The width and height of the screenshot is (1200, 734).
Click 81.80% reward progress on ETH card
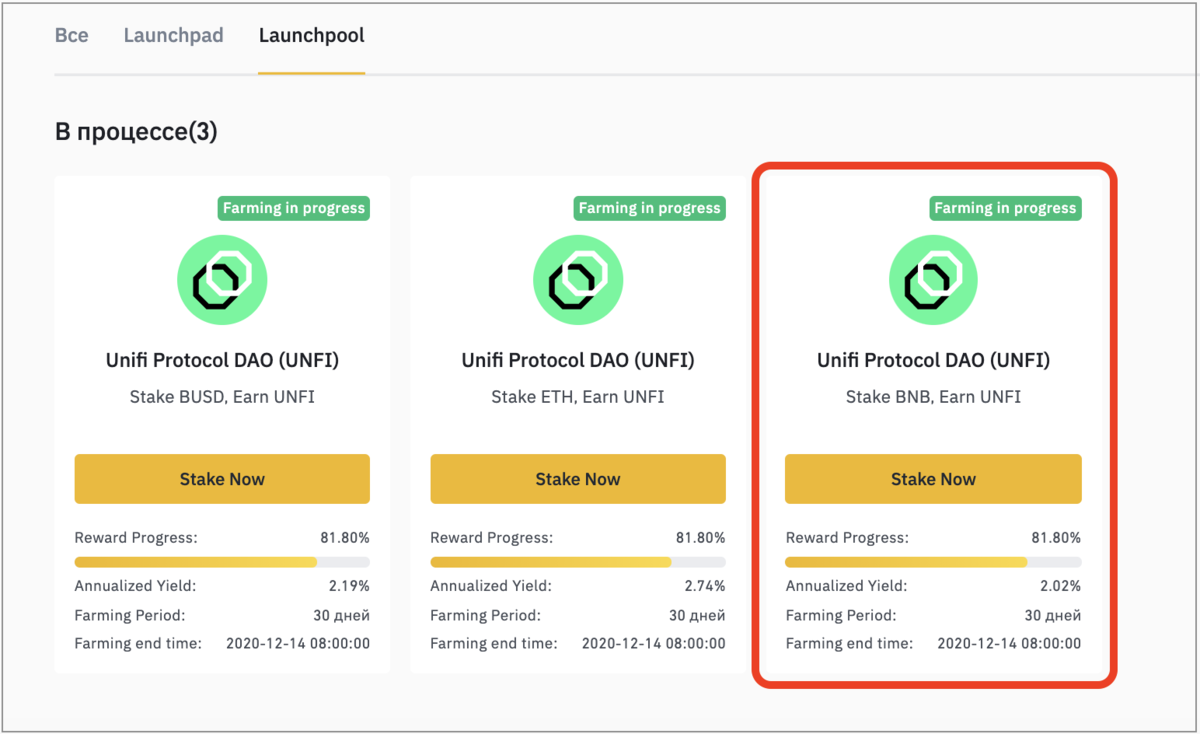701,537
